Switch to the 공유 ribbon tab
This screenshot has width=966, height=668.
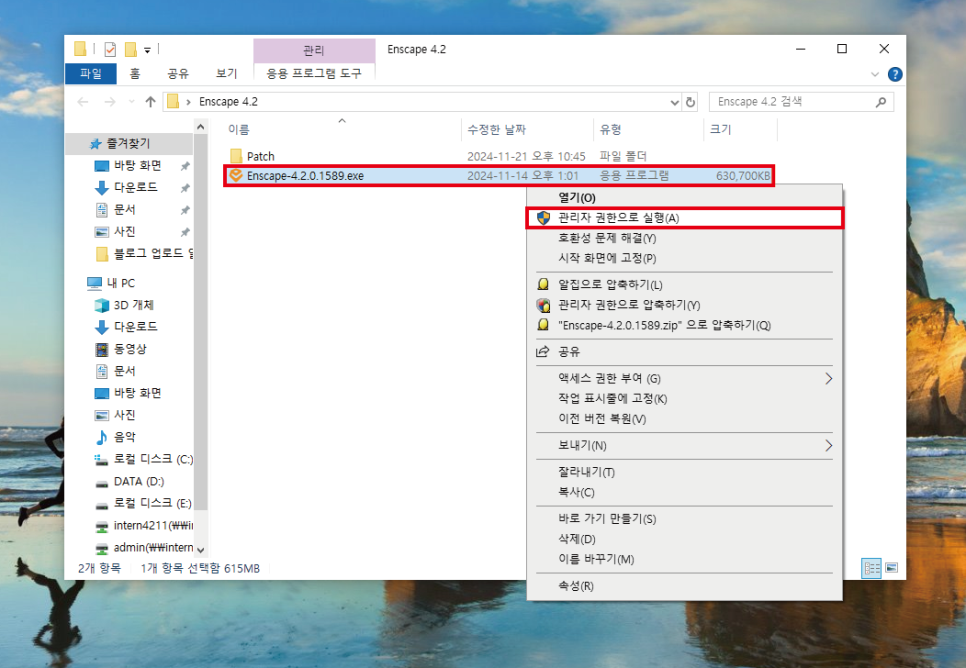point(178,73)
